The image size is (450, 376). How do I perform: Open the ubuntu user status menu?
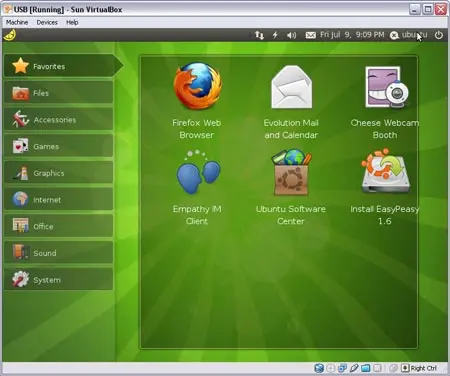pos(409,35)
